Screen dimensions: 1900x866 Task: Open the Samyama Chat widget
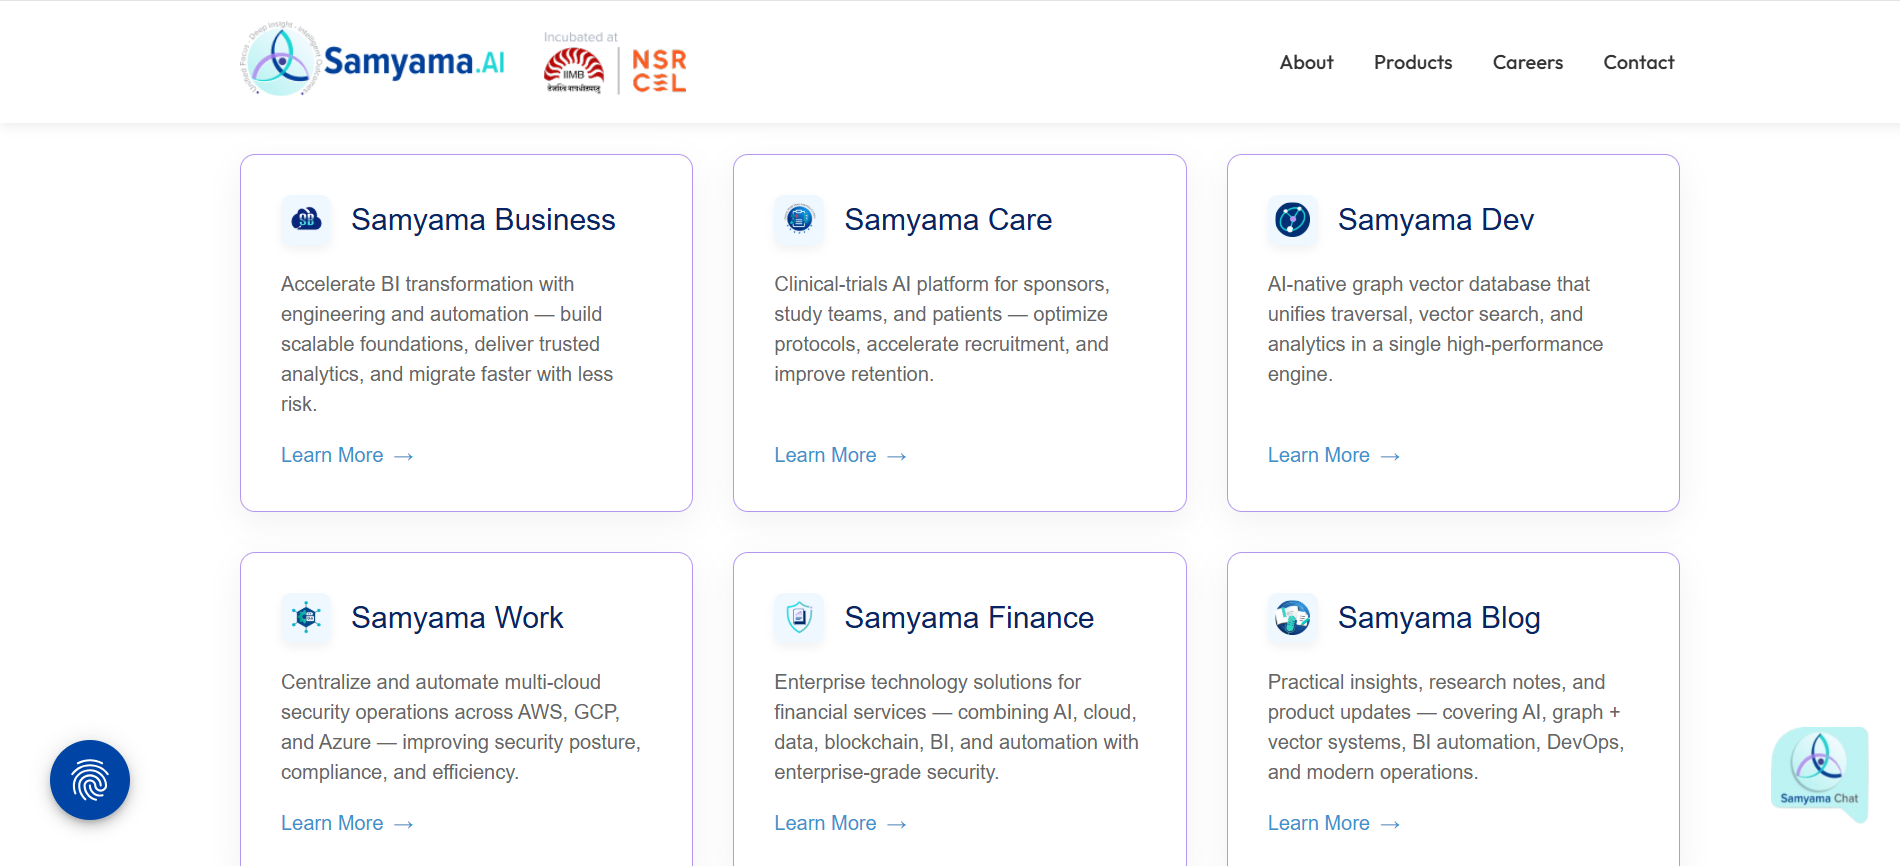pos(1819,773)
